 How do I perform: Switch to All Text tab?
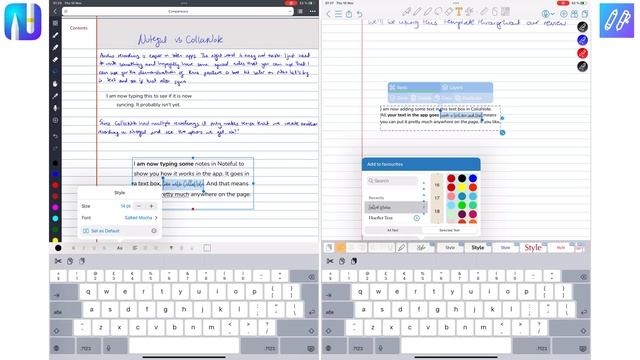(x=393, y=230)
